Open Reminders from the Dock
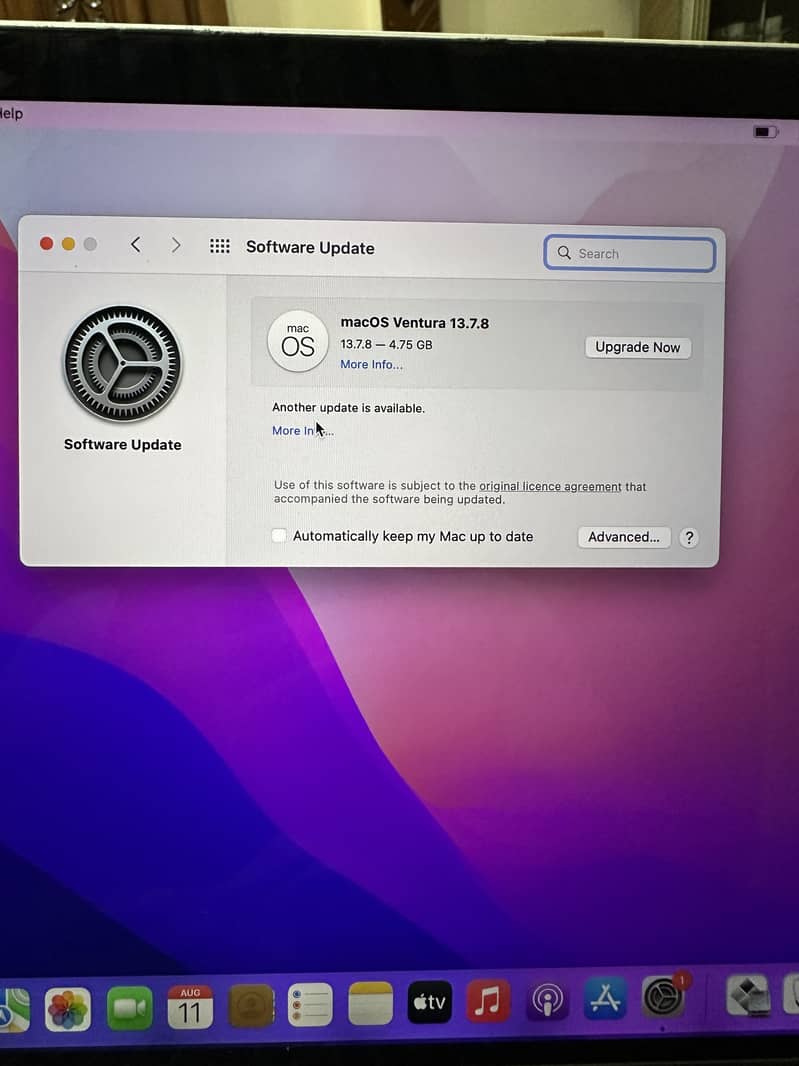This screenshot has height=1066, width=799. [x=310, y=1005]
